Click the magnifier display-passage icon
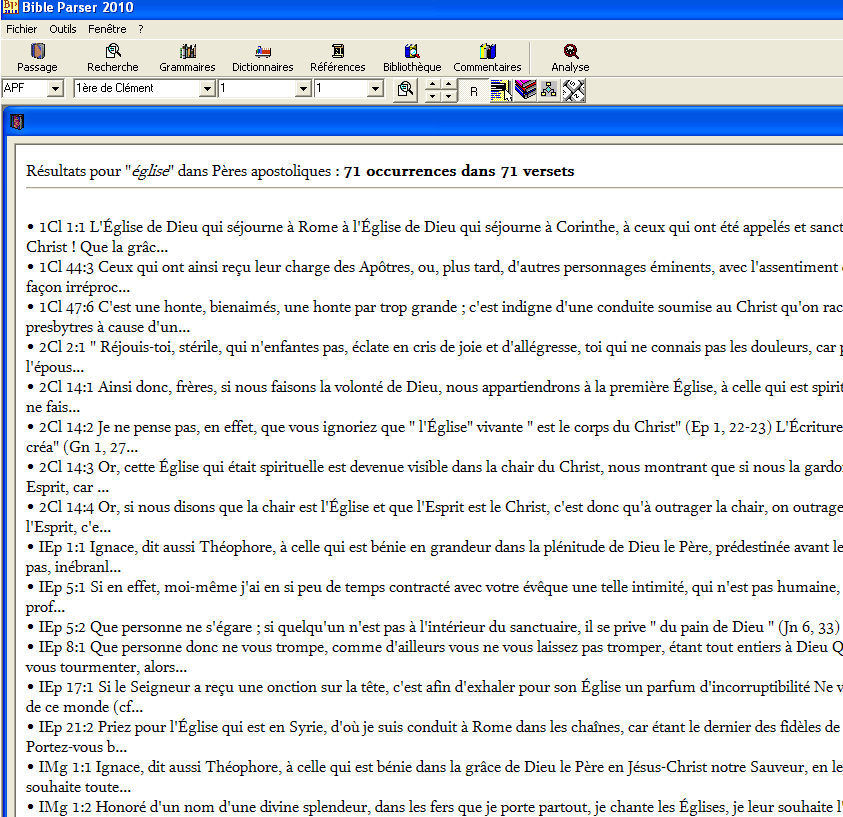 (x=406, y=89)
